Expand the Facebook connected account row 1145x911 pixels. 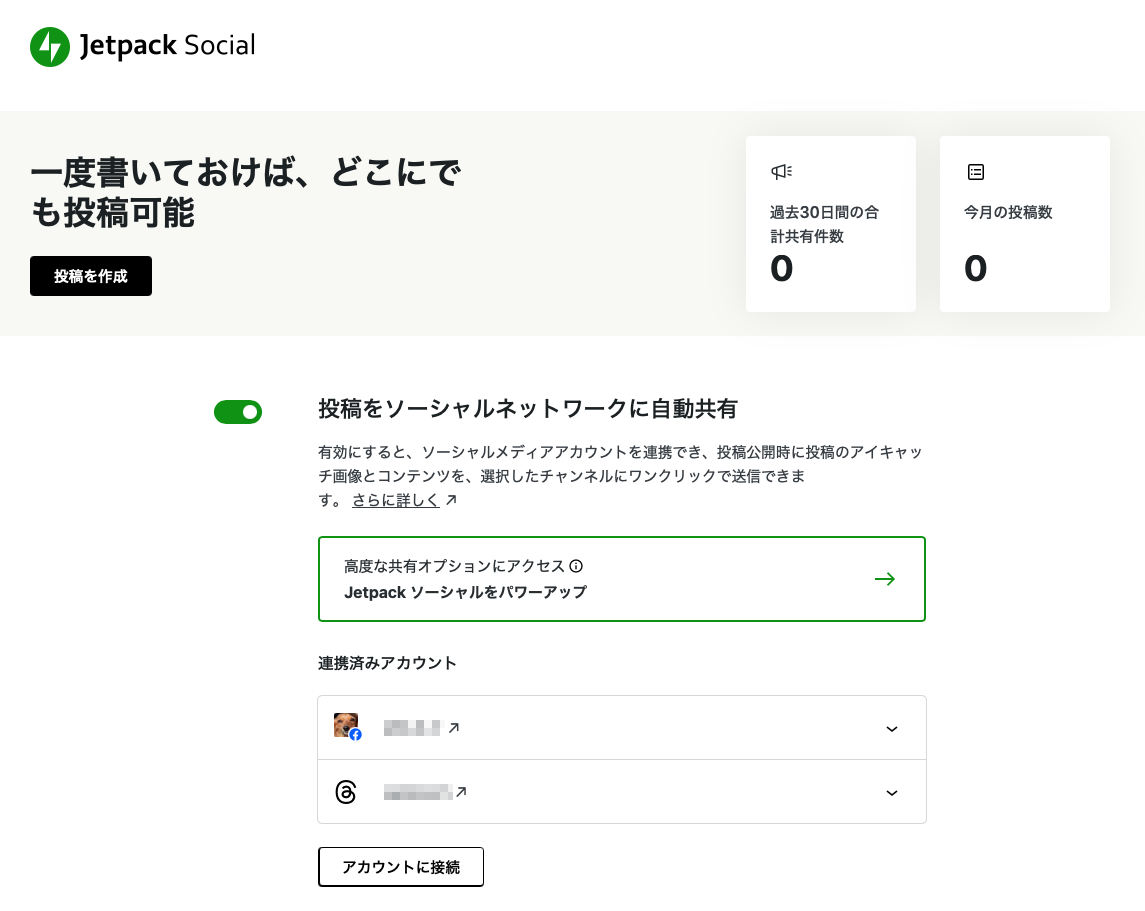[892, 729]
